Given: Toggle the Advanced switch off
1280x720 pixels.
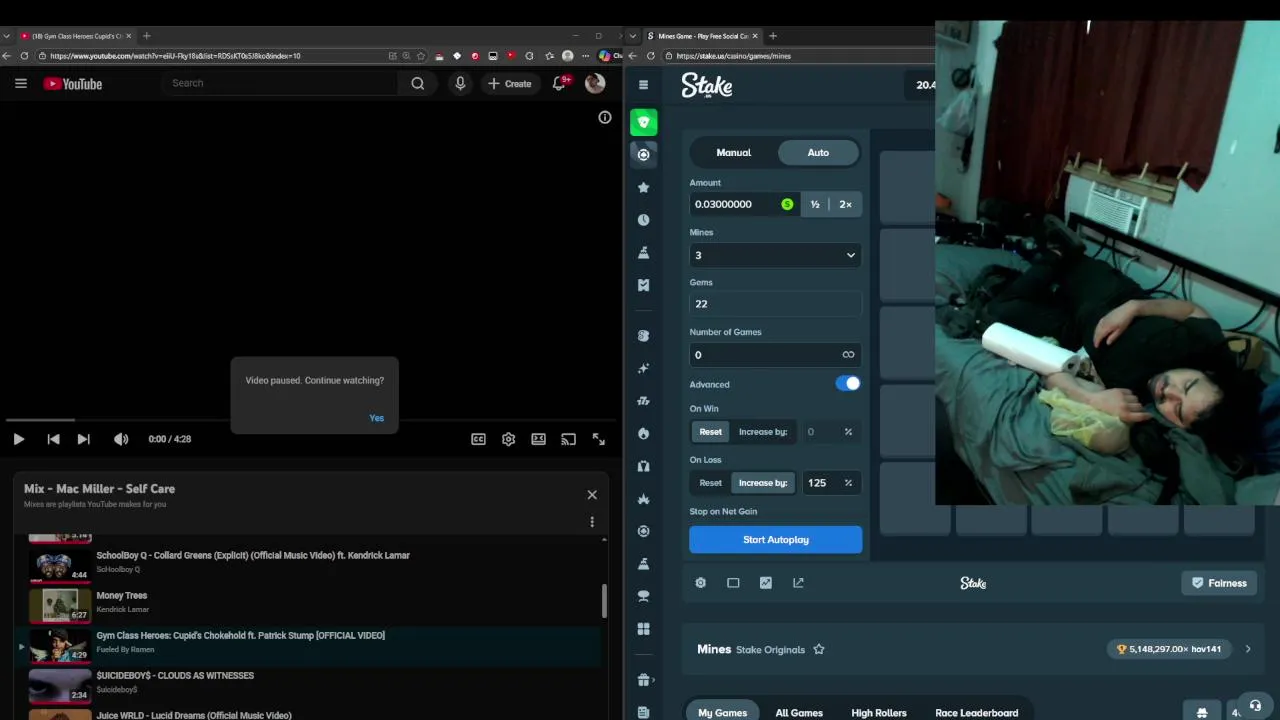Looking at the screenshot, I should pyautogui.click(x=848, y=384).
